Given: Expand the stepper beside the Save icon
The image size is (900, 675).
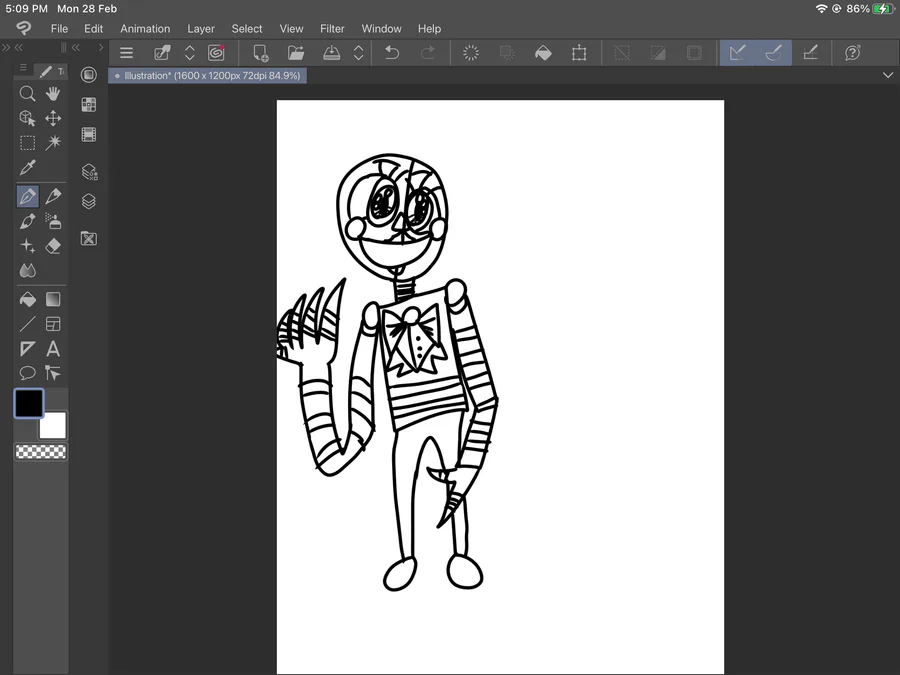Looking at the screenshot, I should click(358, 53).
